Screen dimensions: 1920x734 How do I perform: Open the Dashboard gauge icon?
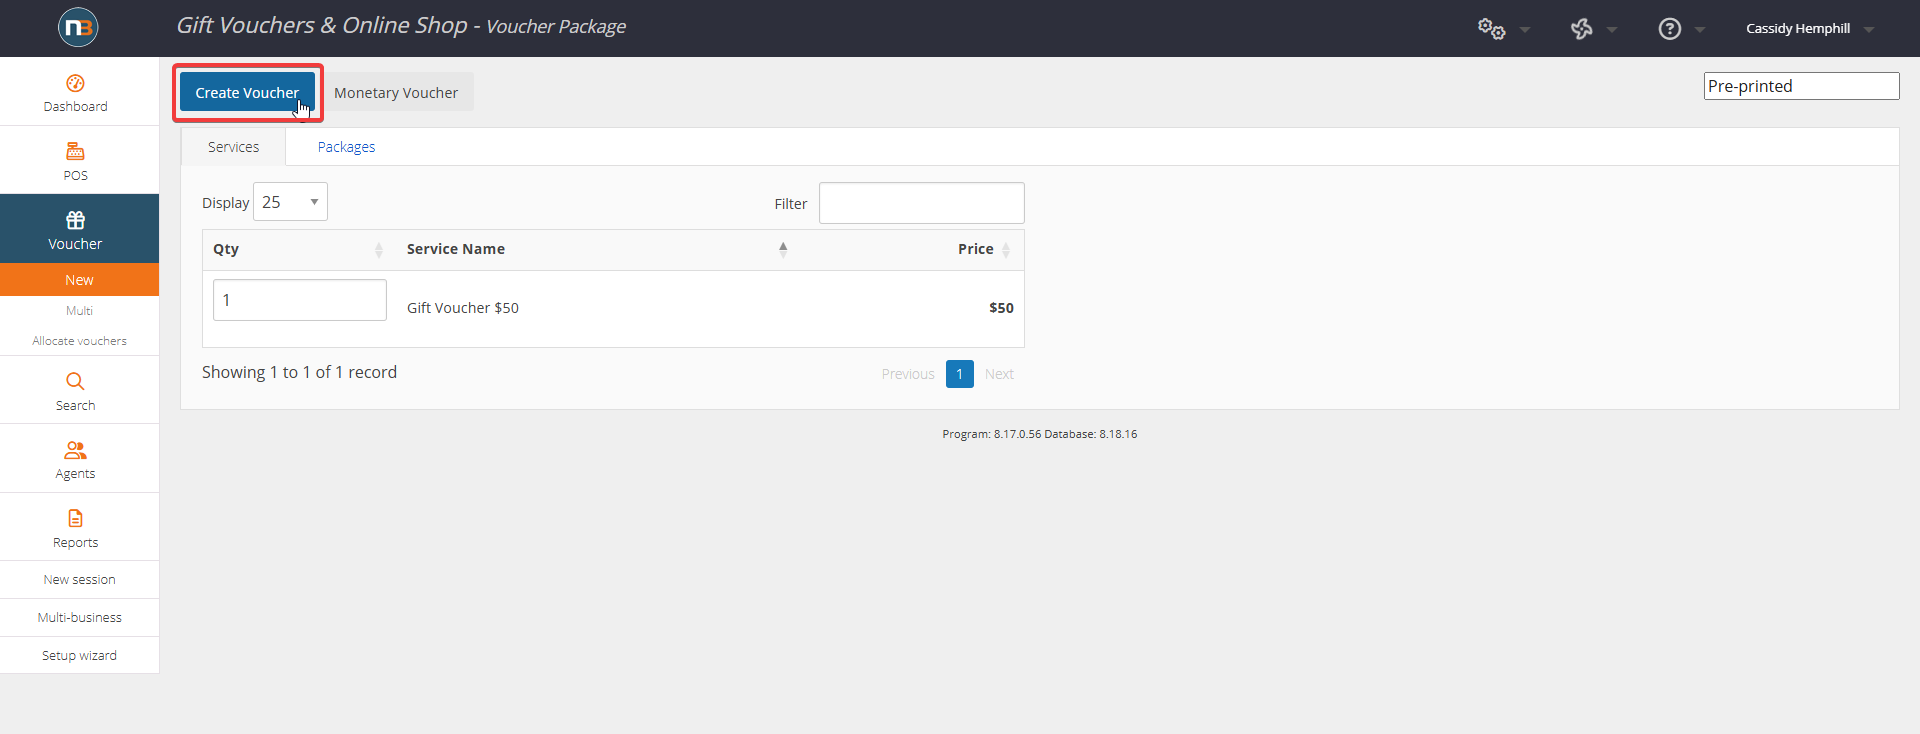pyautogui.click(x=75, y=83)
